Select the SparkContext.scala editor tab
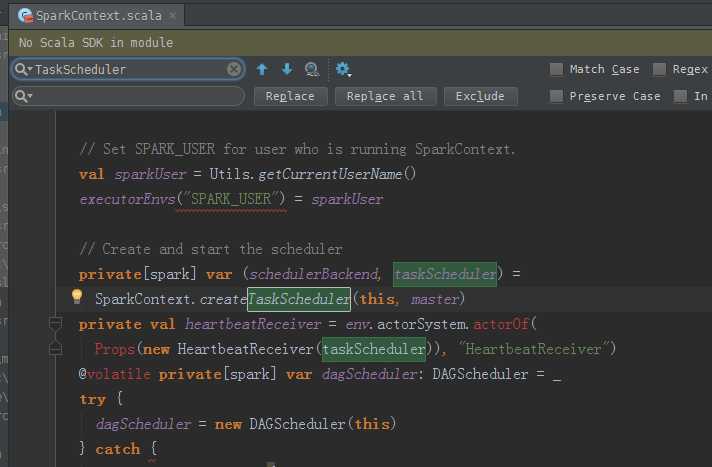 (97, 15)
